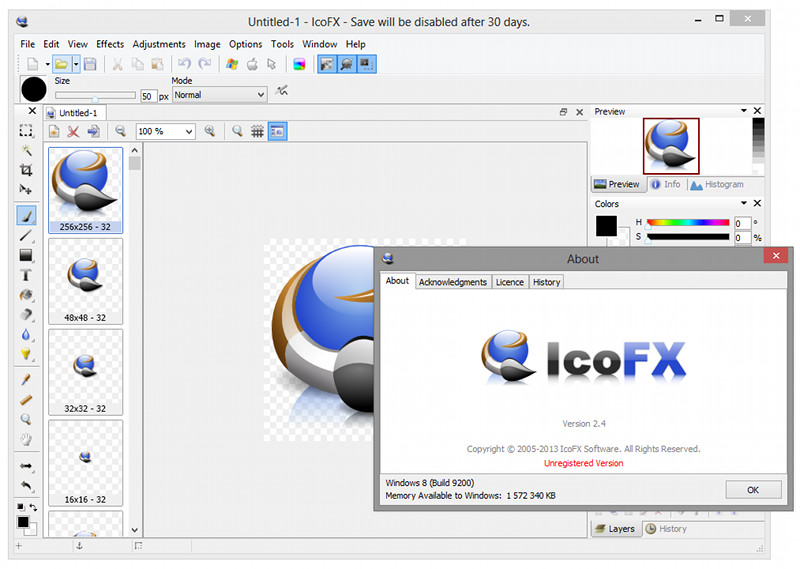Swap foreground and background colors in the toolbox

click(x=33, y=507)
